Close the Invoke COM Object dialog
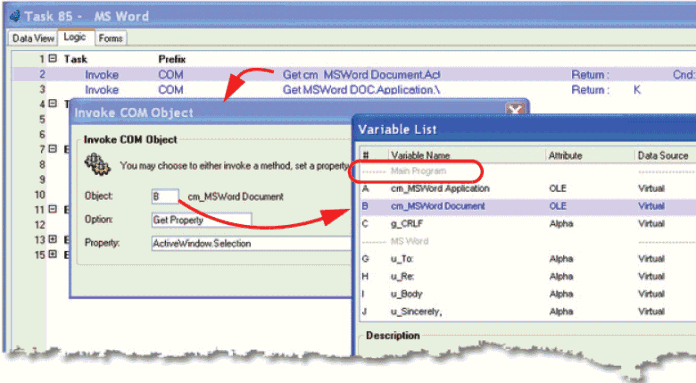 (x=515, y=109)
